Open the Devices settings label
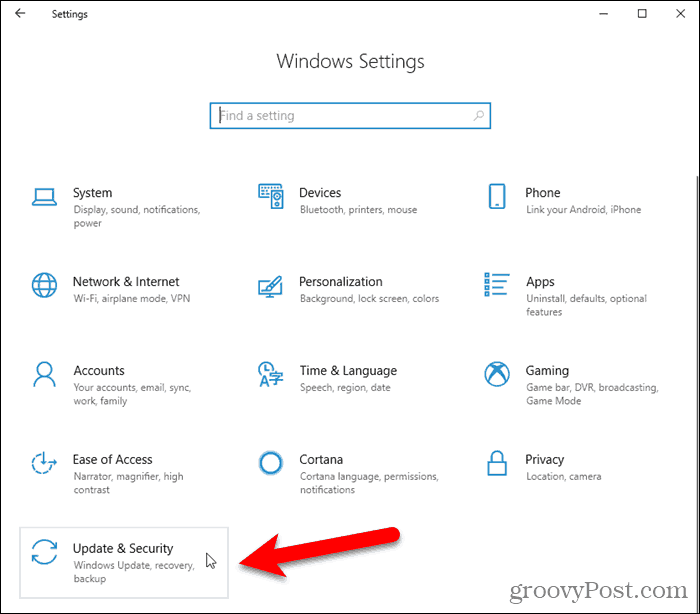 [x=320, y=193]
